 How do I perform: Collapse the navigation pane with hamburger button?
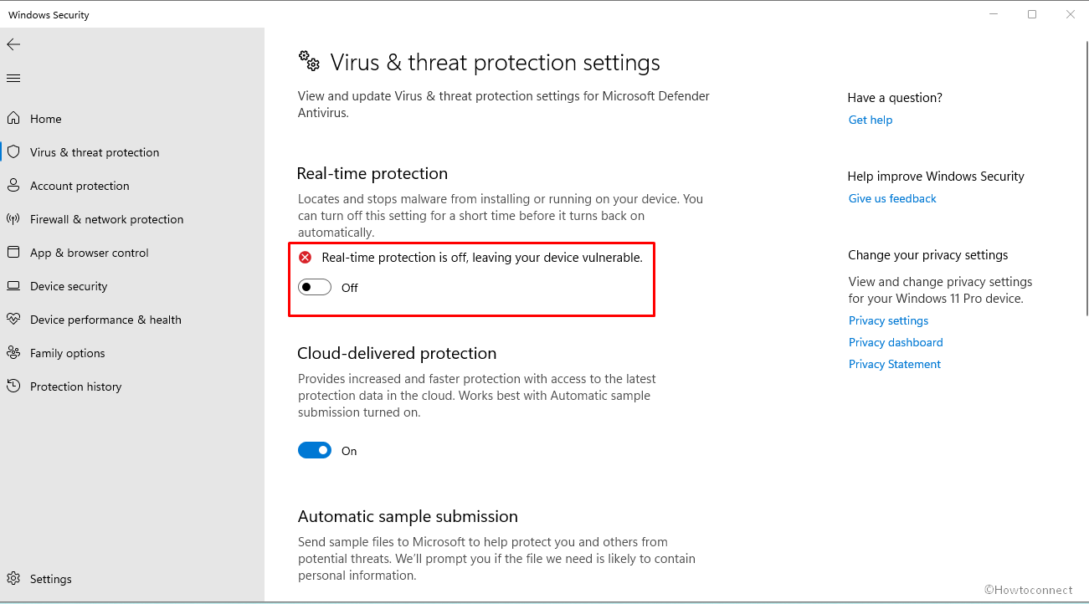13,78
